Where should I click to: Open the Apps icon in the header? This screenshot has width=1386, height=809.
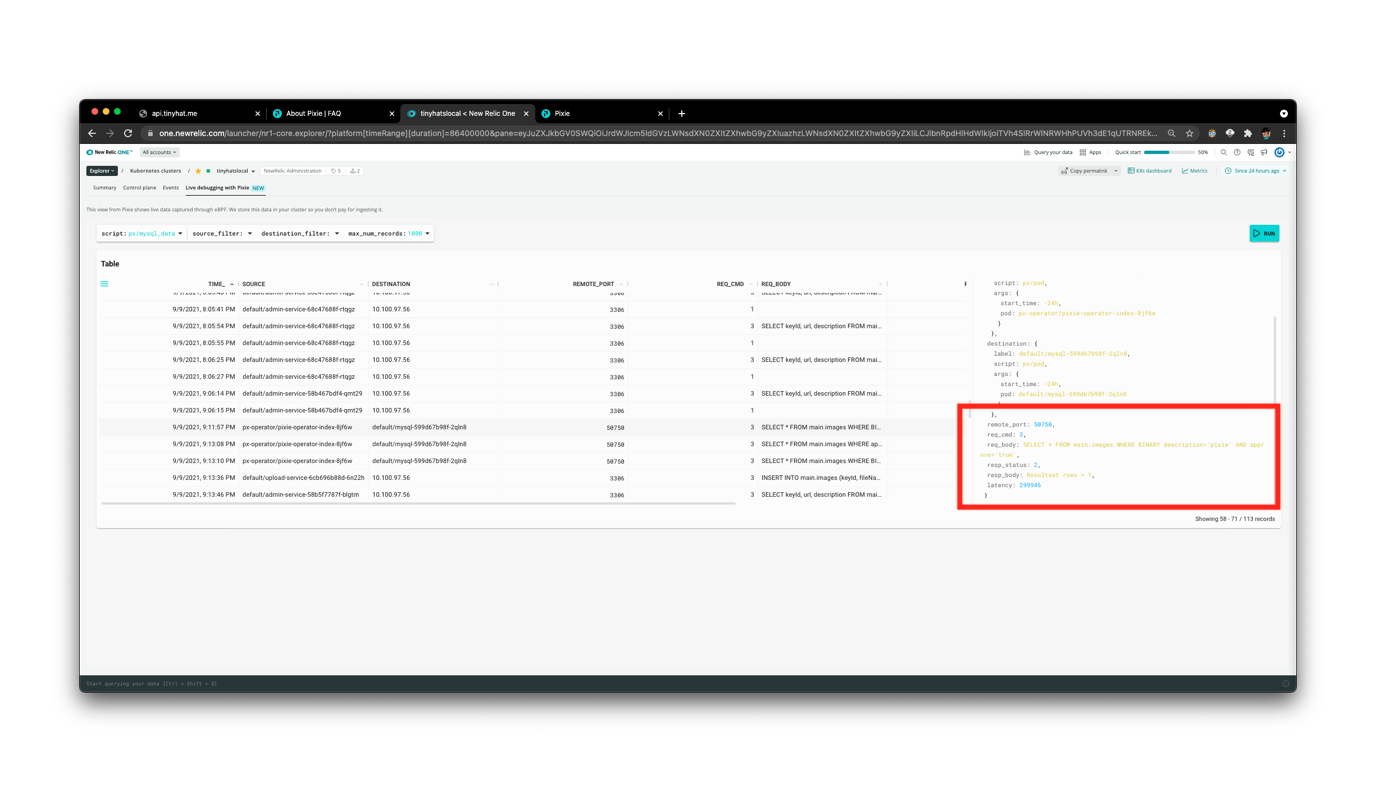(1083, 151)
